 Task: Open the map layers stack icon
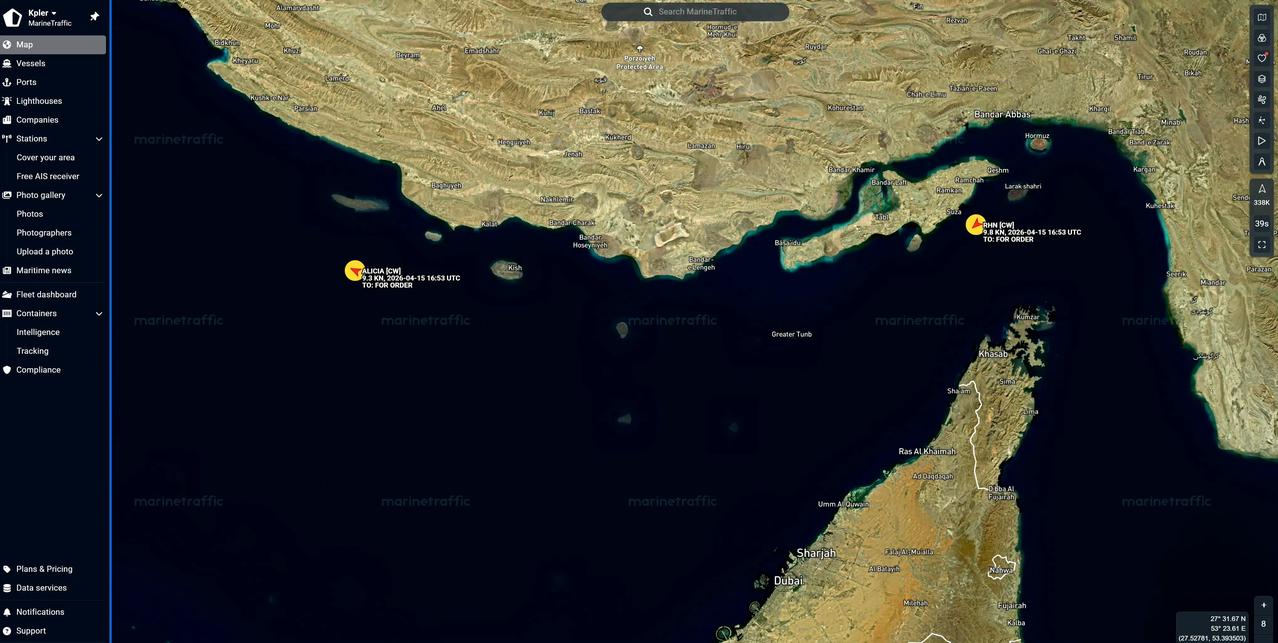pyautogui.click(x=1262, y=79)
